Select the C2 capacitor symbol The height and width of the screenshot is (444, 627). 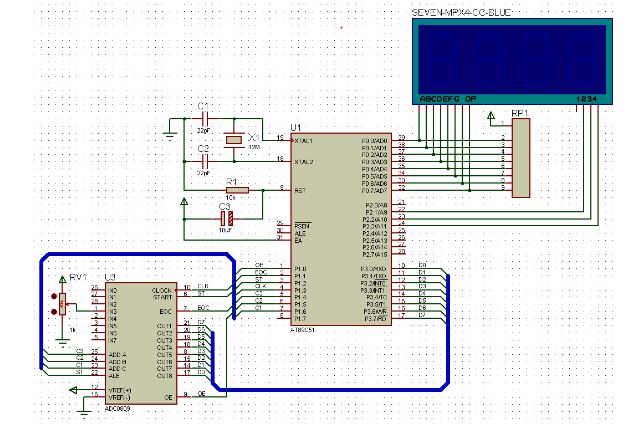click(204, 161)
